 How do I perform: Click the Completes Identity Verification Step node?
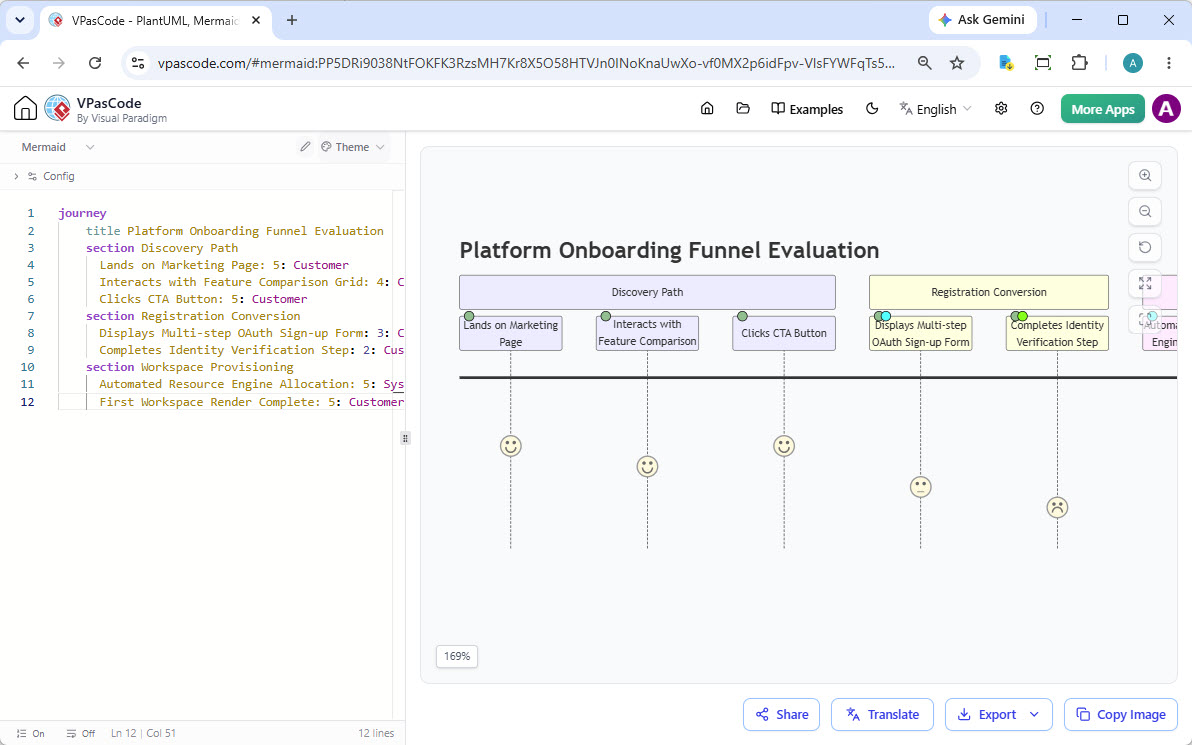point(1057,333)
